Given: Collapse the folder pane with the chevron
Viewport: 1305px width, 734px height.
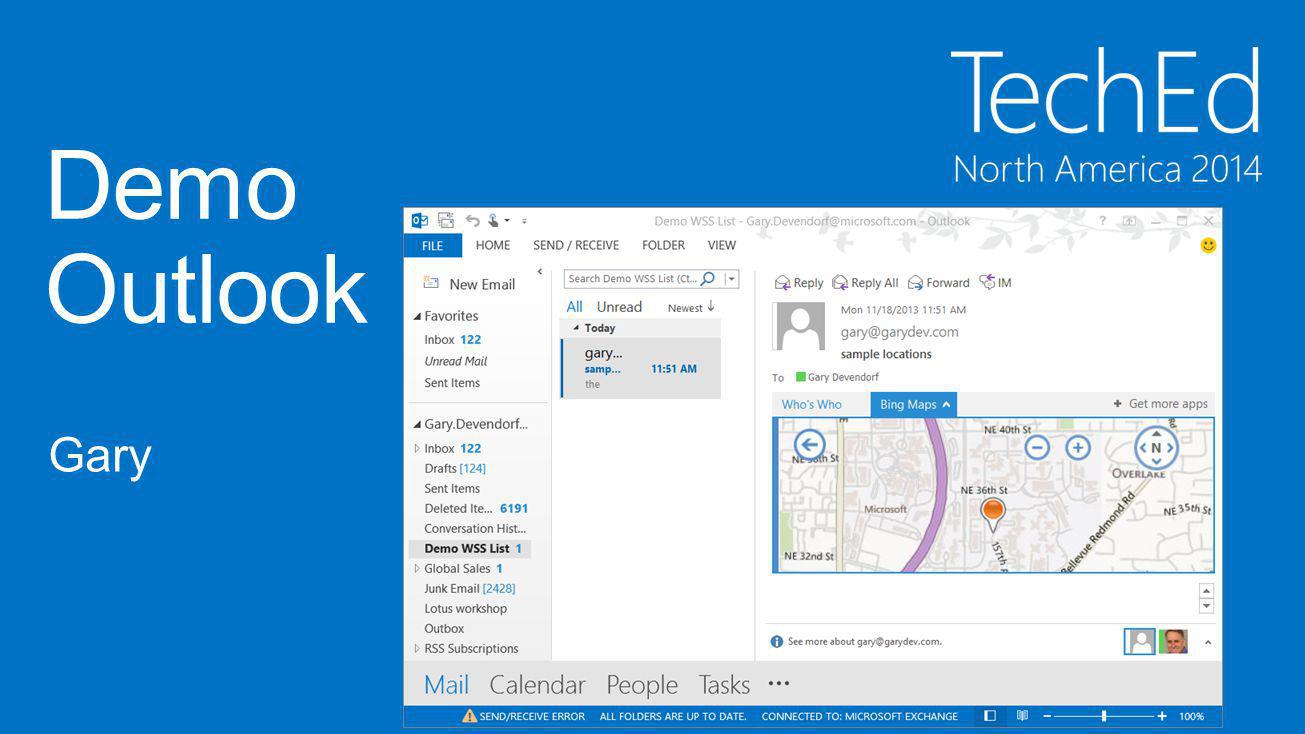Looking at the screenshot, I should click(540, 272).
